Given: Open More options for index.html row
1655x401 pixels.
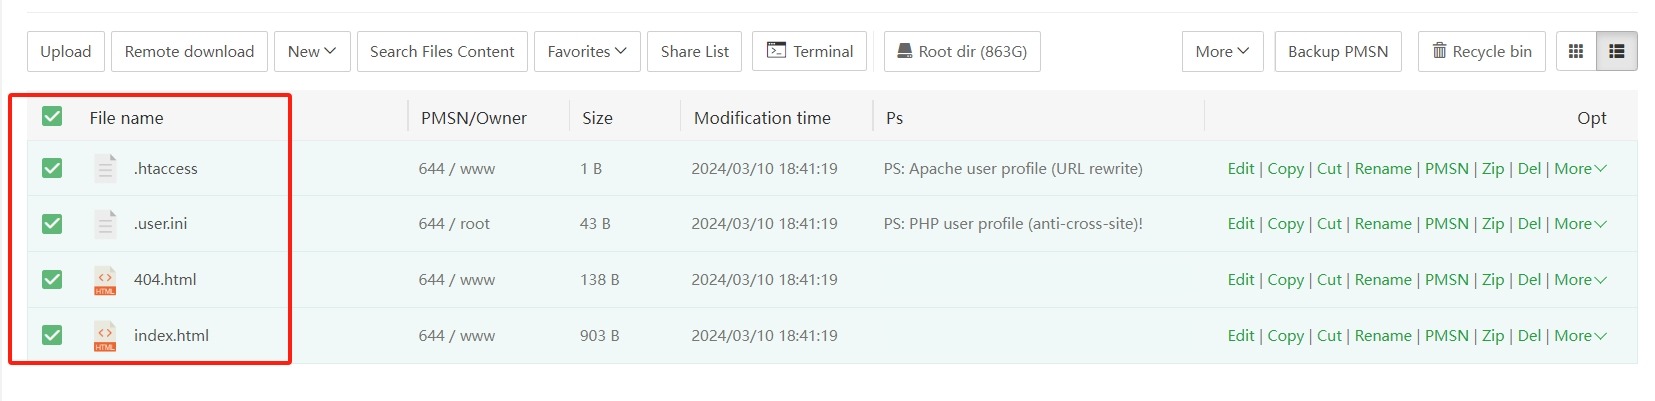Looking at the screenshot, I should [x=1580, y=336].
